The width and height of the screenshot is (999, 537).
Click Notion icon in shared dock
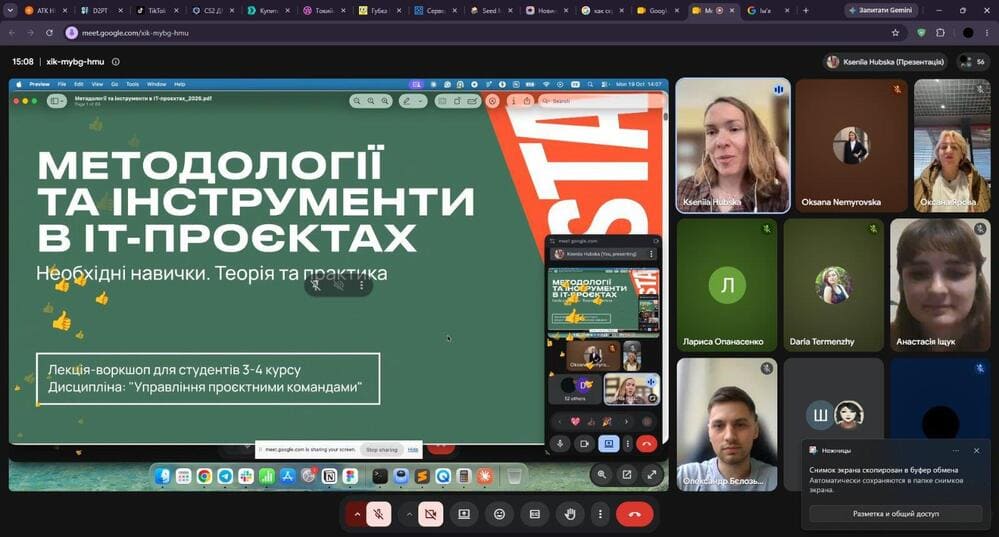coord(329,476)
